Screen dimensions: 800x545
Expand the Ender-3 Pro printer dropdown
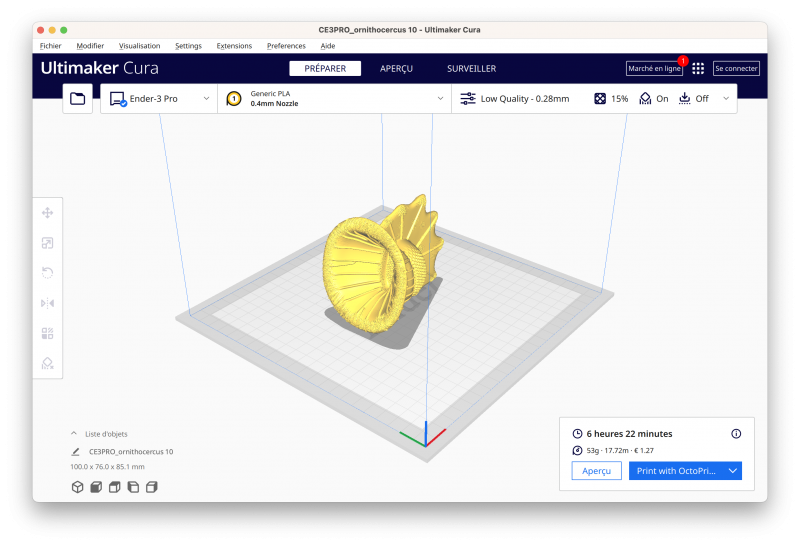(207, 98)
